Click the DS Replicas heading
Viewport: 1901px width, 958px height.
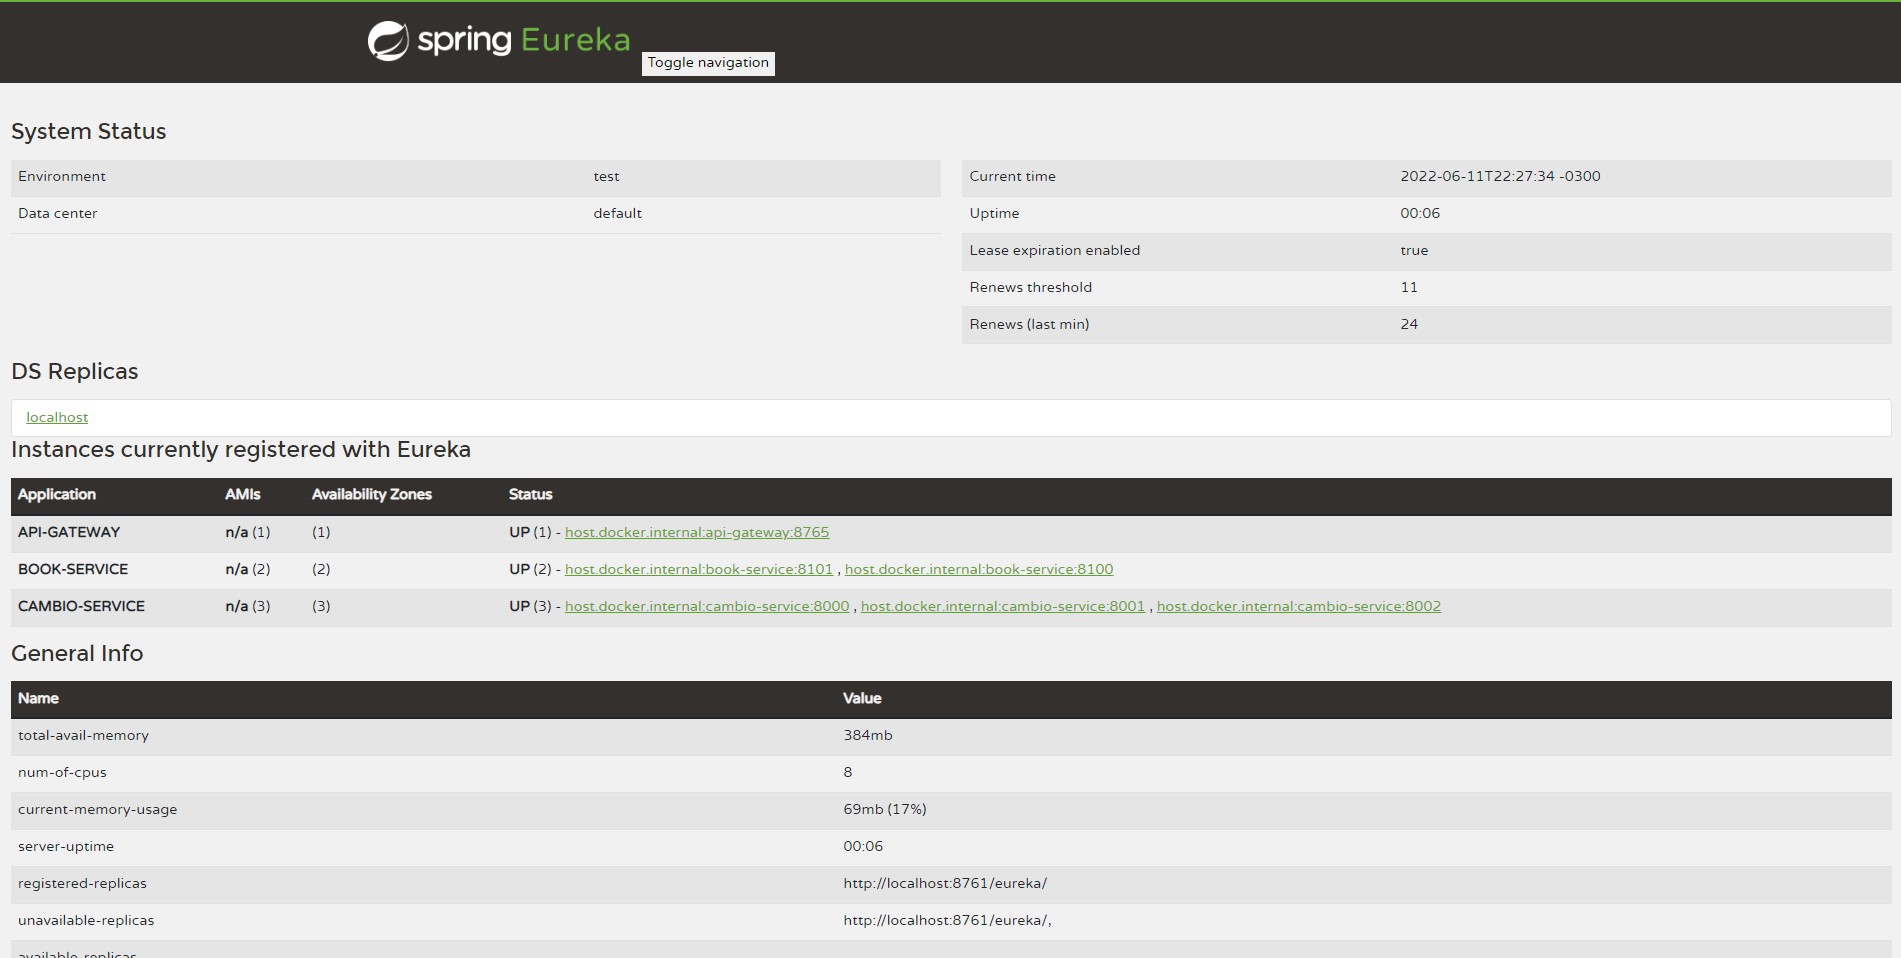(x=75, y=371)
